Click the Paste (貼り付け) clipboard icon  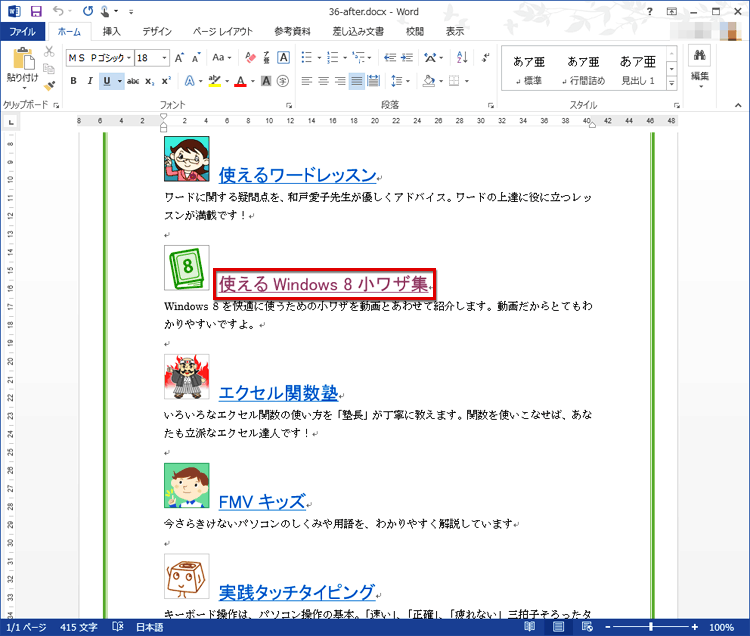pyautogui.click(x=22, y=60)
